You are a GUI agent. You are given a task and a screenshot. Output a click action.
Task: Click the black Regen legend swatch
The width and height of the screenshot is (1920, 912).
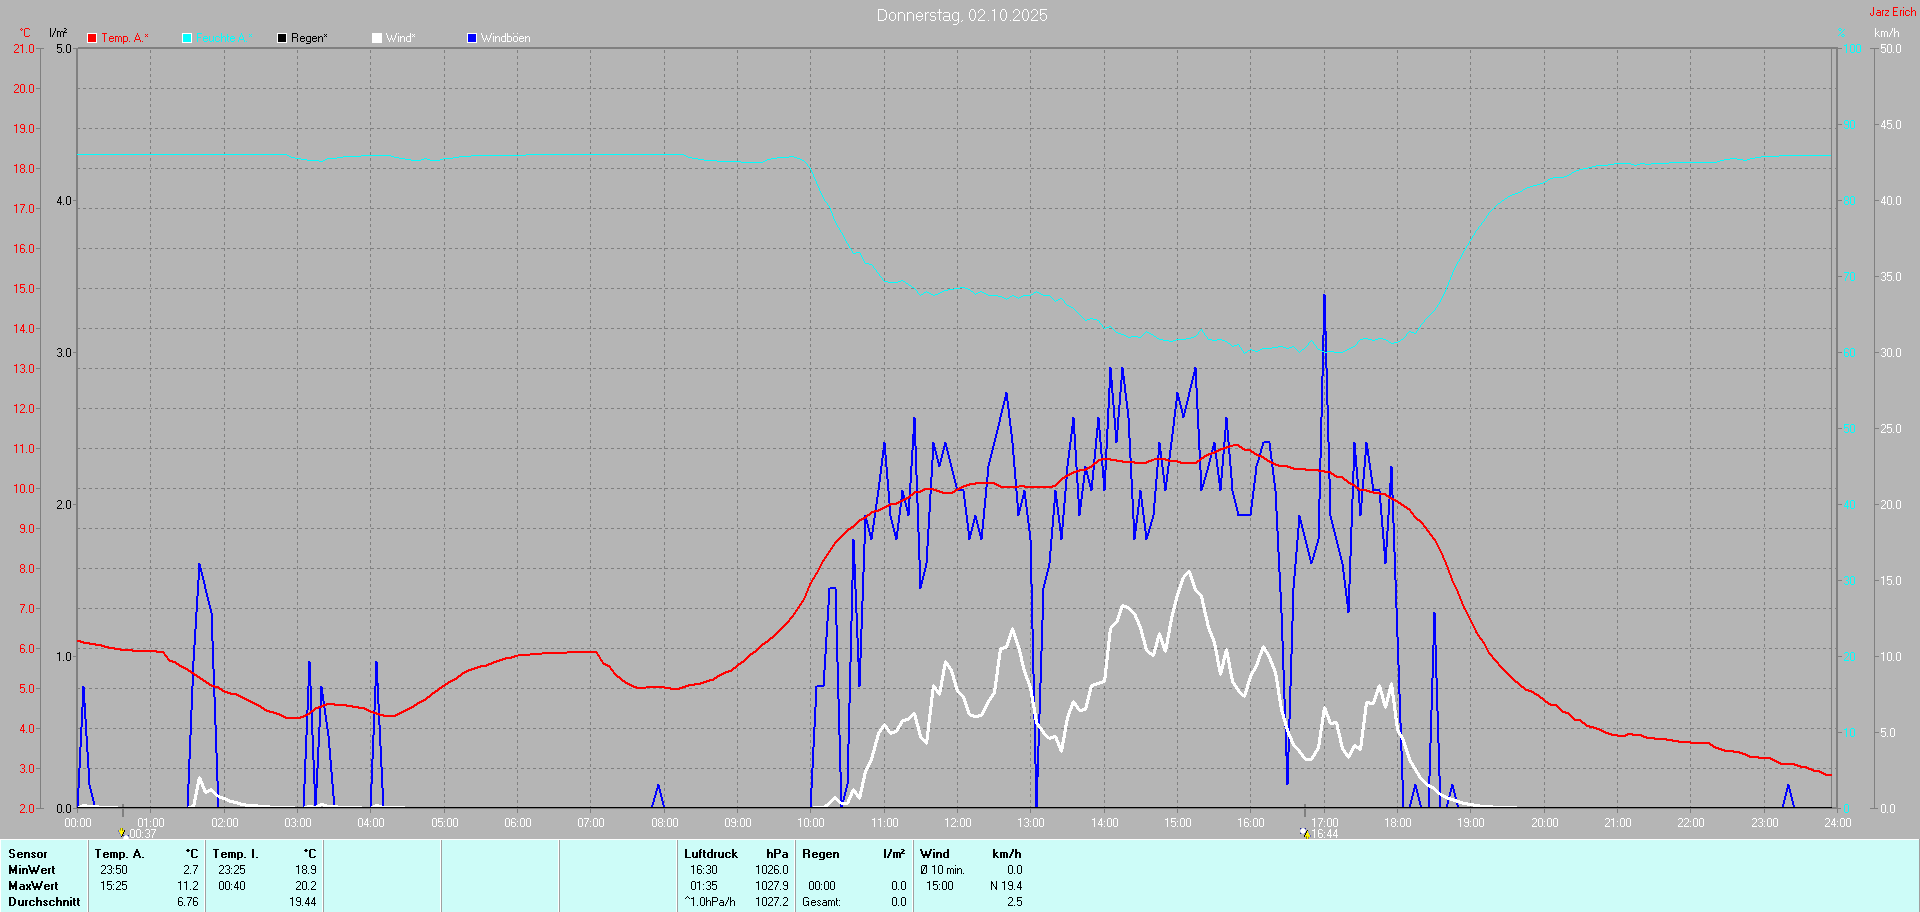click(x=282, y=38)
